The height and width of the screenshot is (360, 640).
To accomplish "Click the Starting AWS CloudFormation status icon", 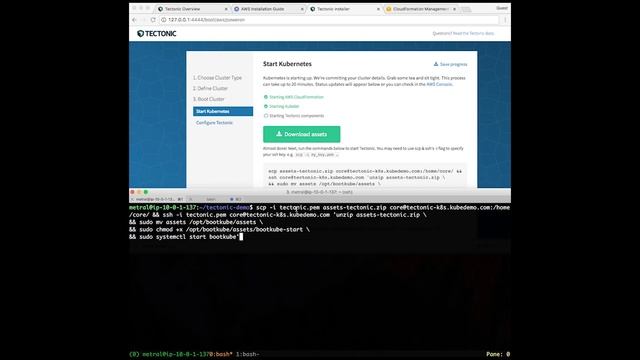I will tap(266, 97).
